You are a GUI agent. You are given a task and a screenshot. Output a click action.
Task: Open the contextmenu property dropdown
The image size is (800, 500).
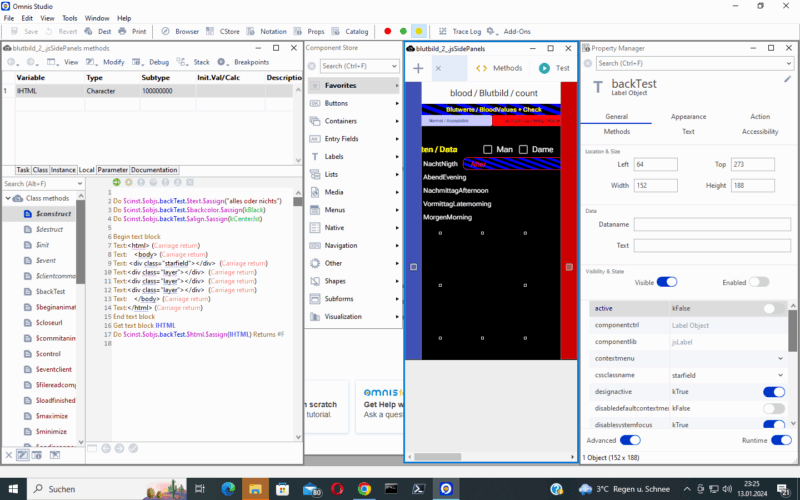point(780,357)
